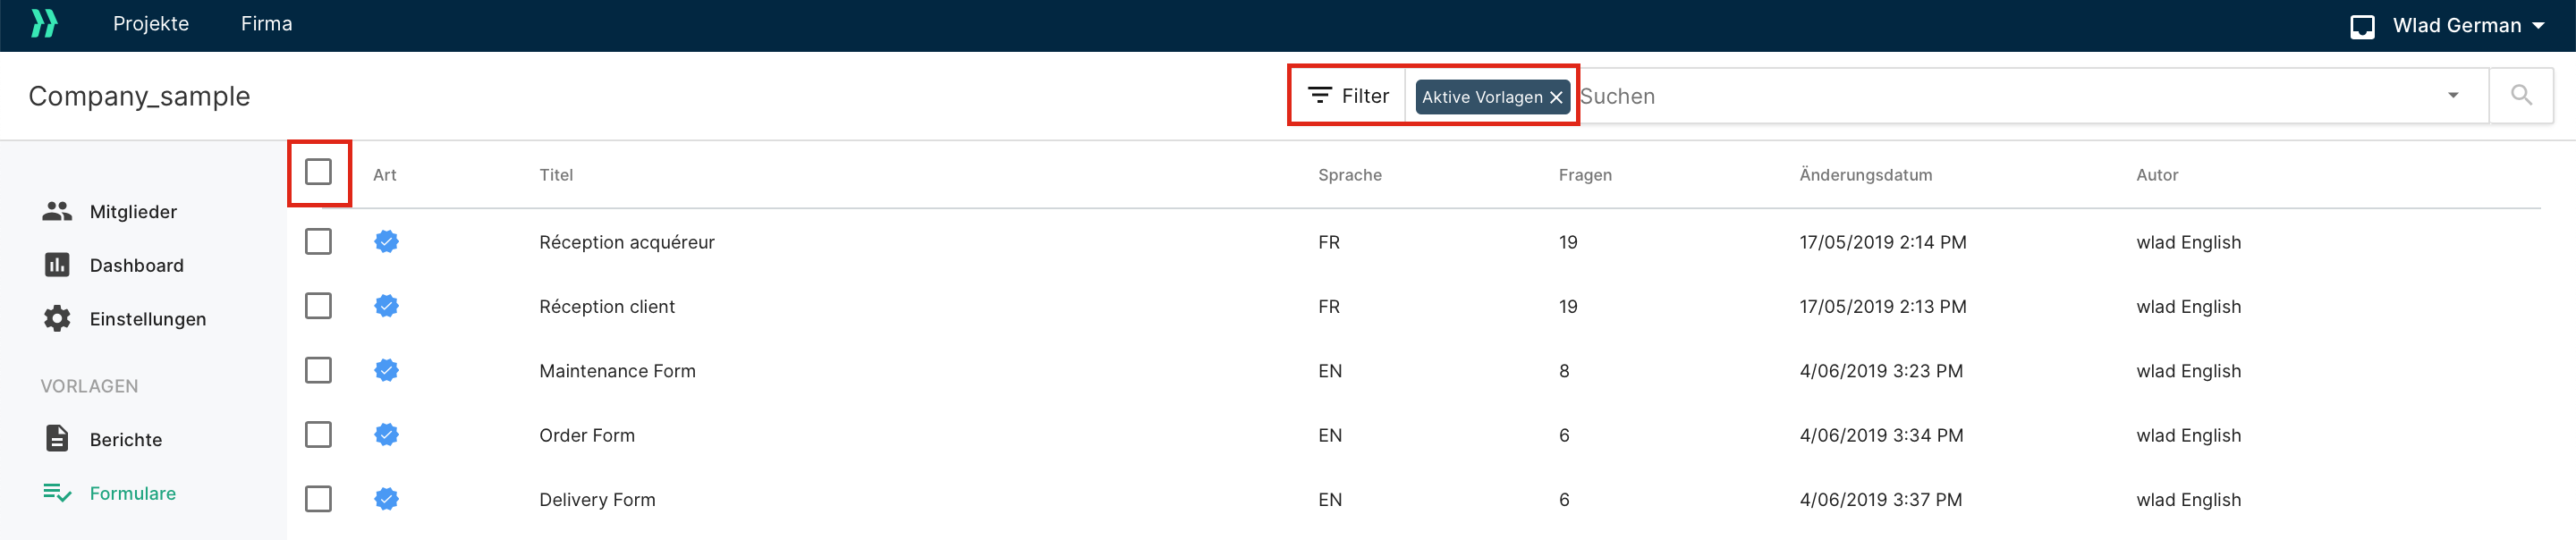Click FR language of Réception acquéreur

pyautogui.click(x=1329, y=243)
